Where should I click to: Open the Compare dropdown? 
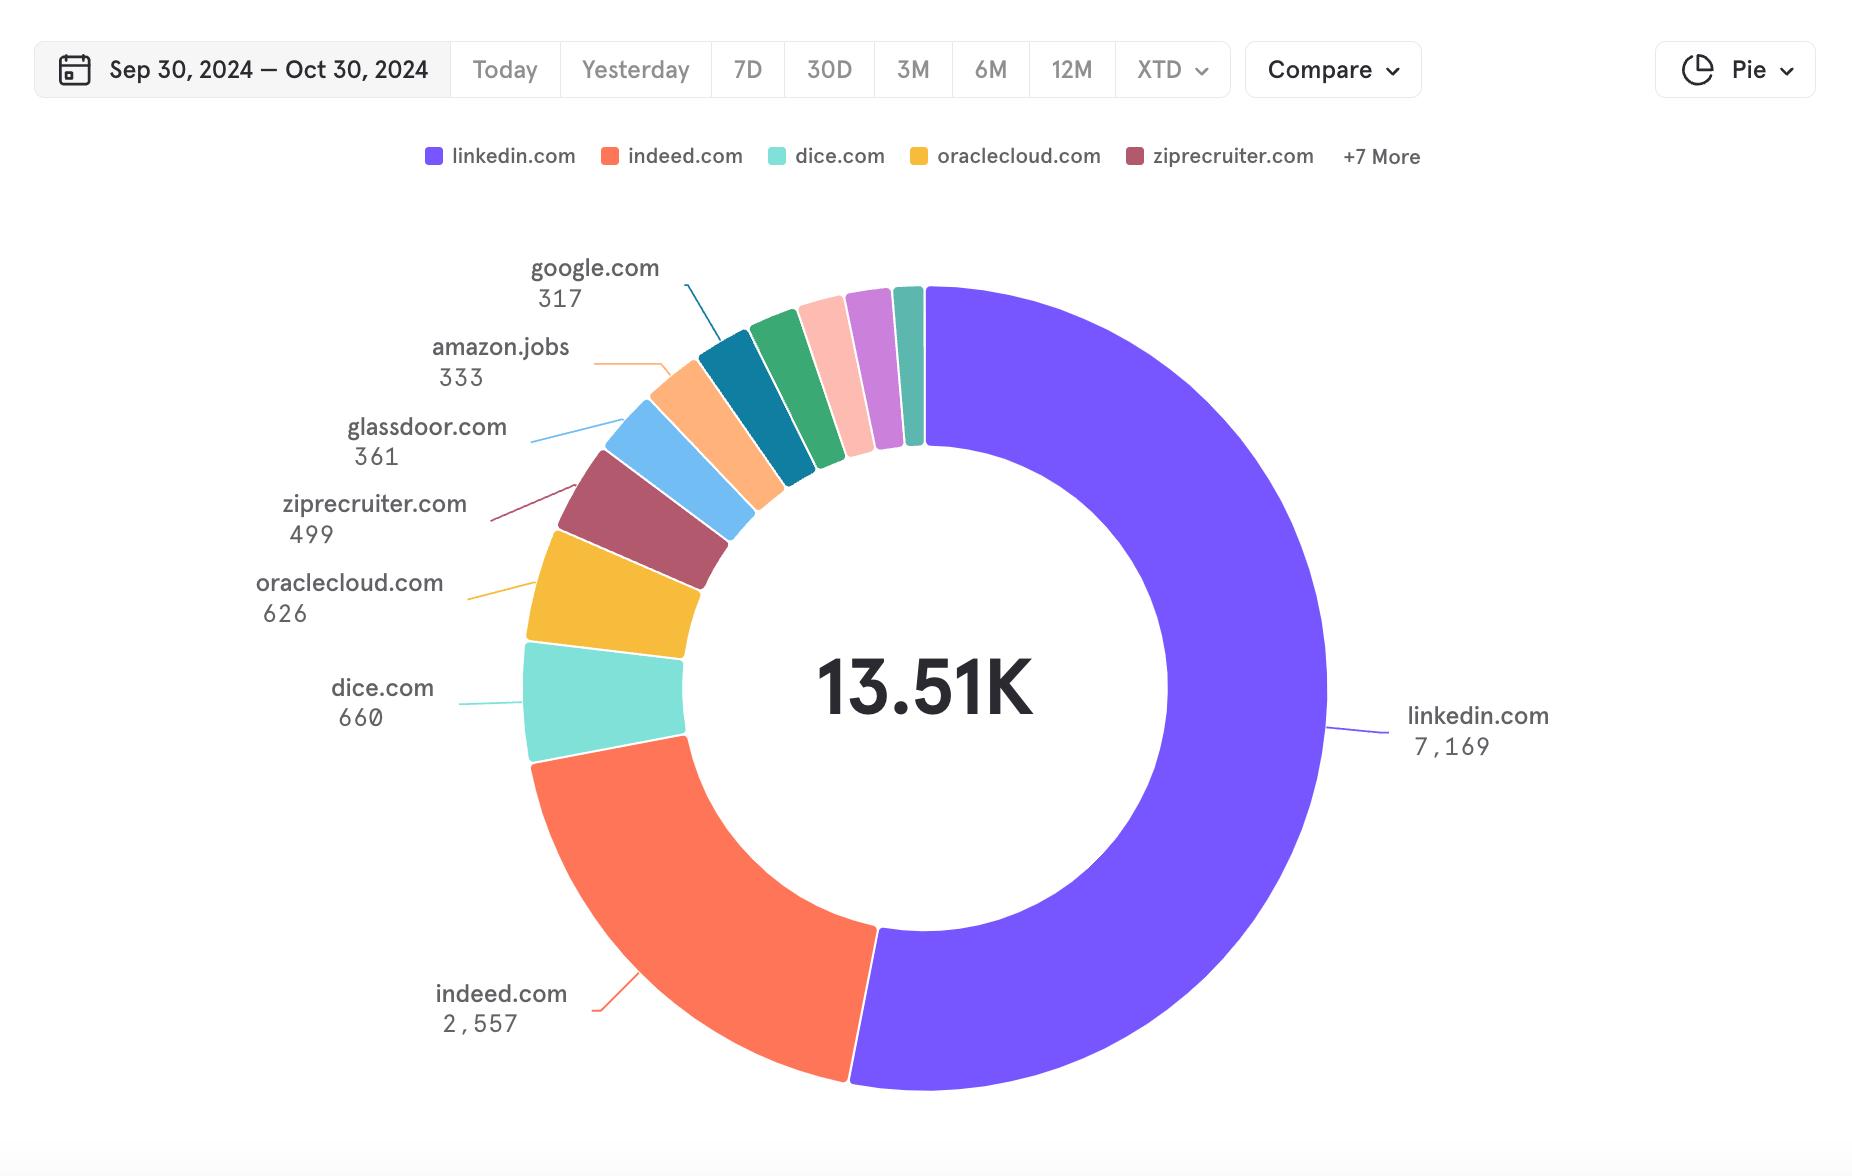[1333, 70]
